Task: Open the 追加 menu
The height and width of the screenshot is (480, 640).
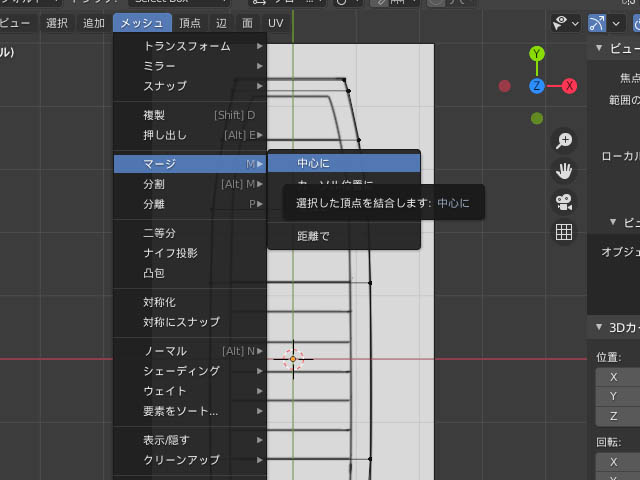Action: (x=94, y=23)
